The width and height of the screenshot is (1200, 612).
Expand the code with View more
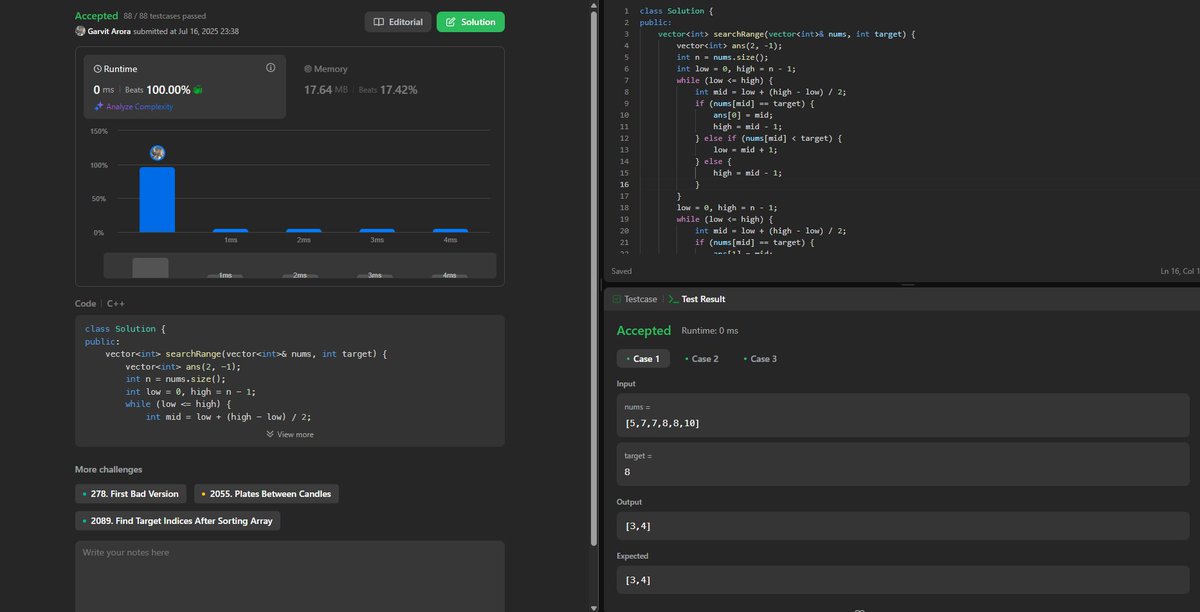(x=290, y=434)
